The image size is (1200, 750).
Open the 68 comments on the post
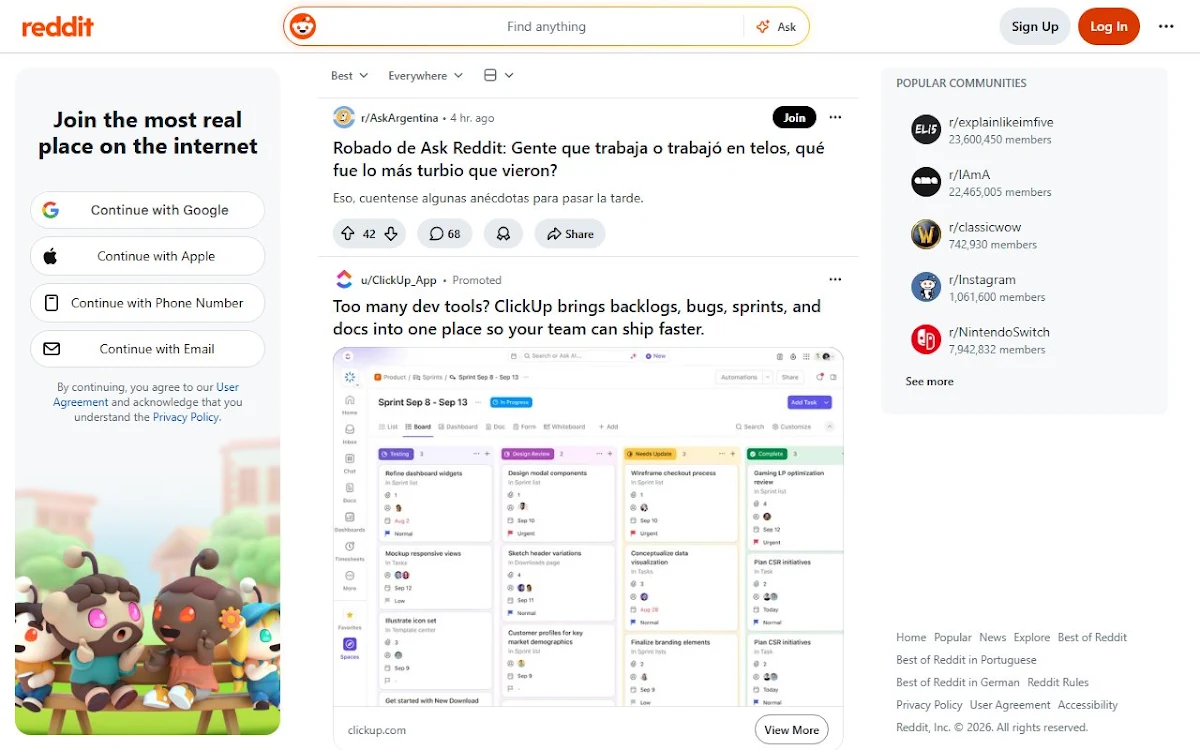click(x=445, y=234)
